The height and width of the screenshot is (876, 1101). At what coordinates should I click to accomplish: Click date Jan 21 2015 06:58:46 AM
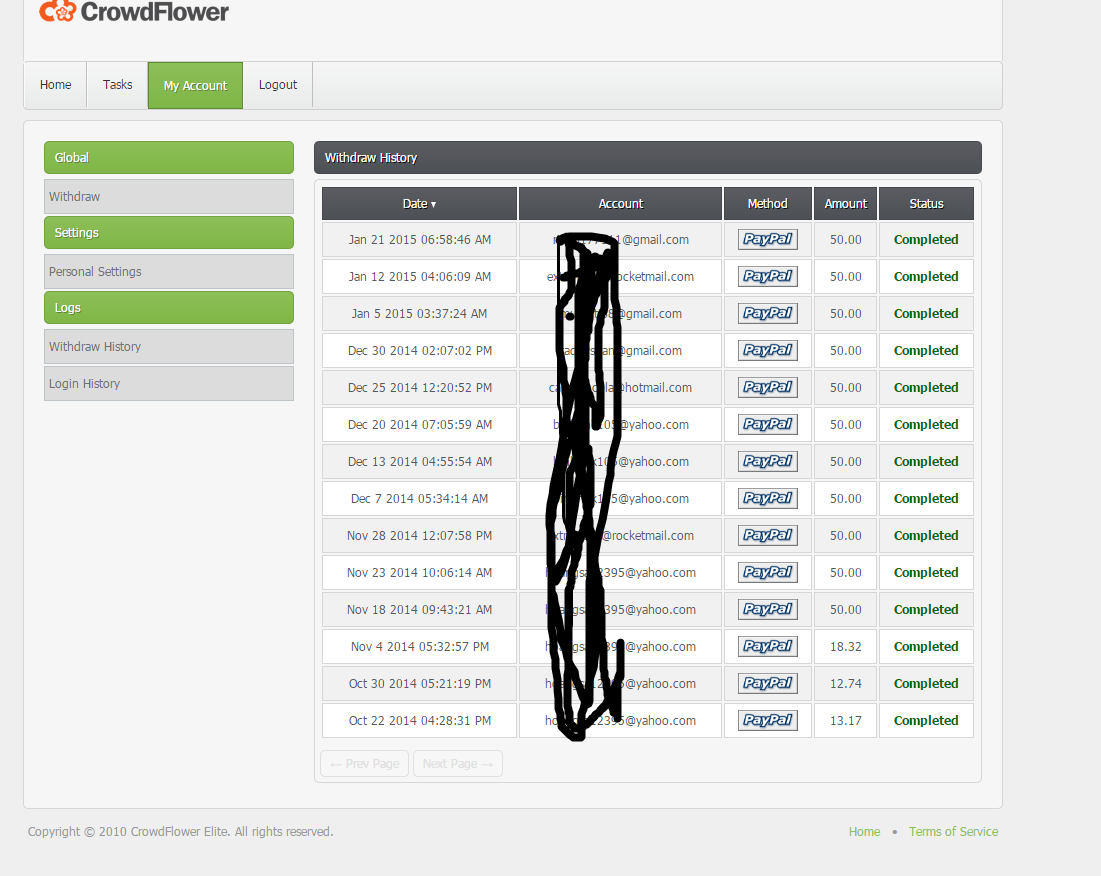coord(420,240)
